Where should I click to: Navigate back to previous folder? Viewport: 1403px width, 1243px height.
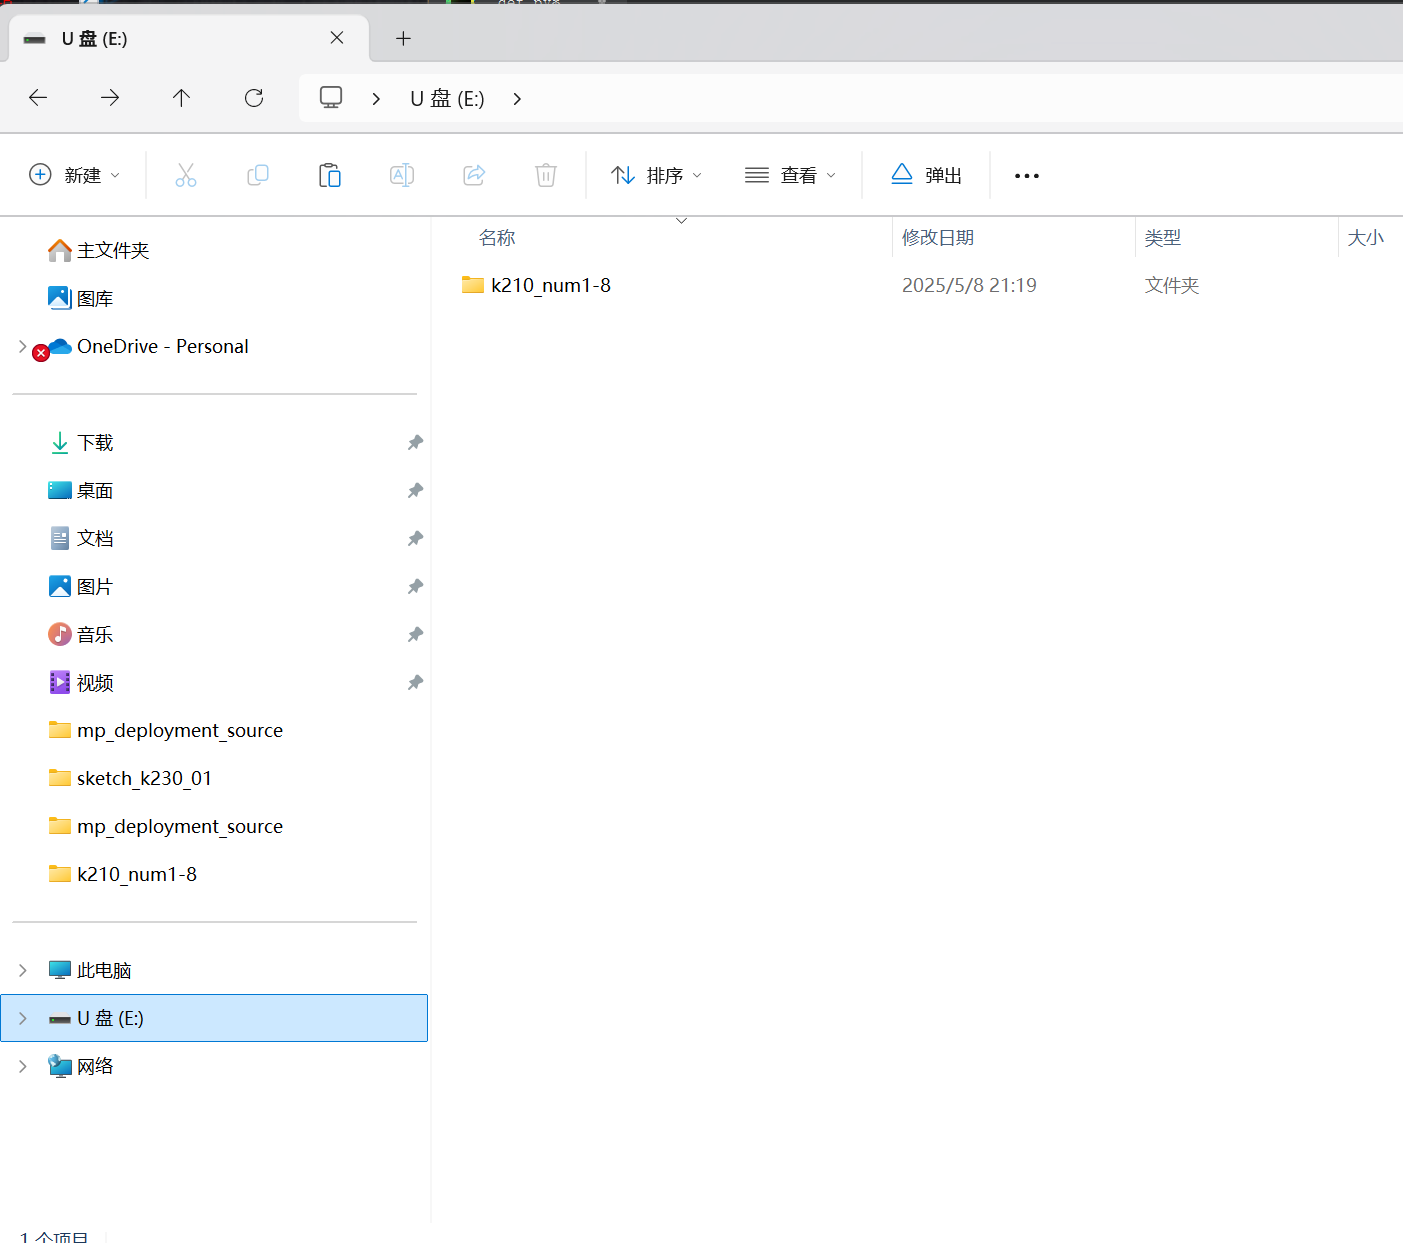(38, 98)
